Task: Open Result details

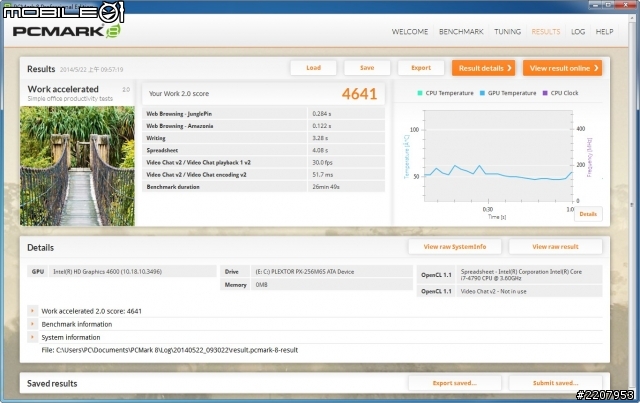Action: (x=483, y=68)
